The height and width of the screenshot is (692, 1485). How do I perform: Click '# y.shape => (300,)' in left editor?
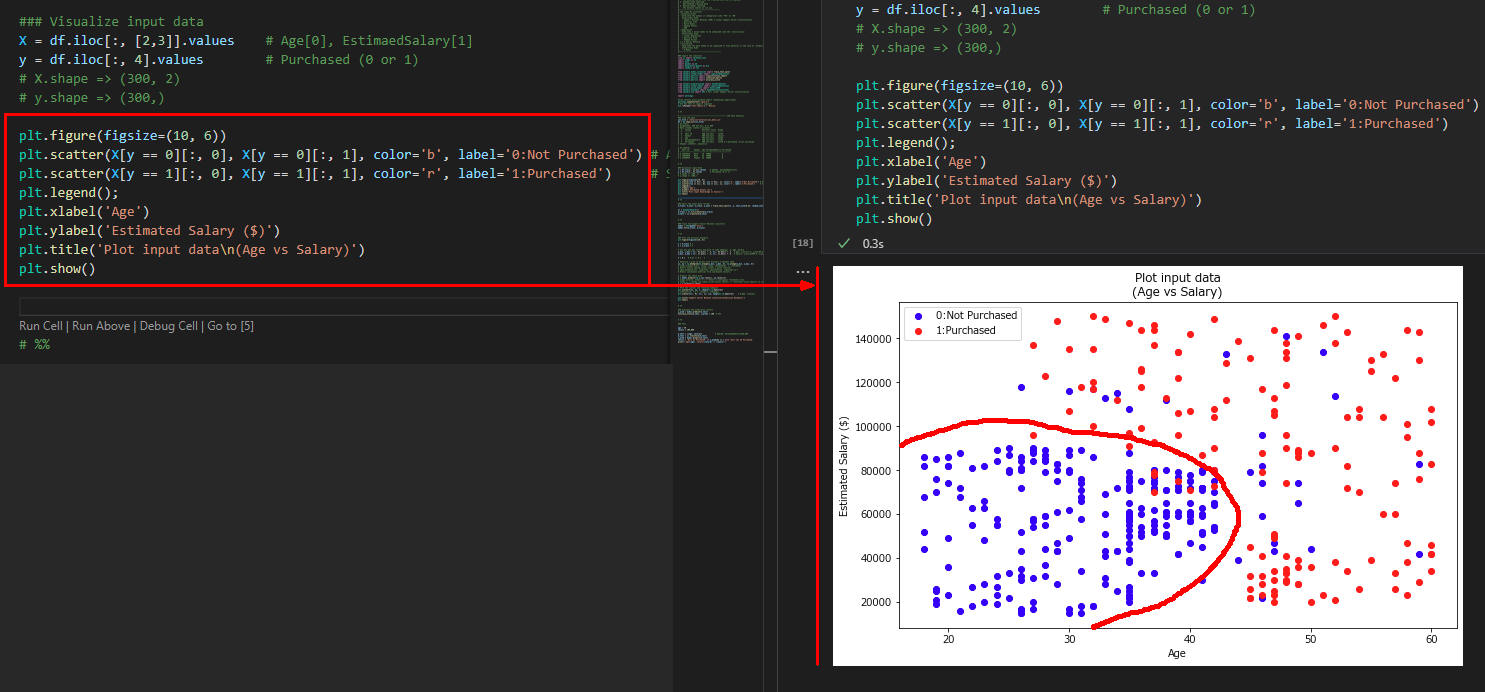[x=92, y=98]
